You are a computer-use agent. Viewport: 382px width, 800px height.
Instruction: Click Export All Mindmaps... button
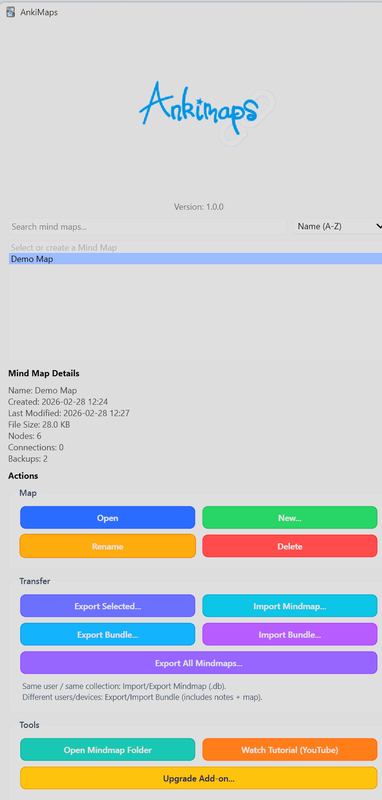(198, 663)
